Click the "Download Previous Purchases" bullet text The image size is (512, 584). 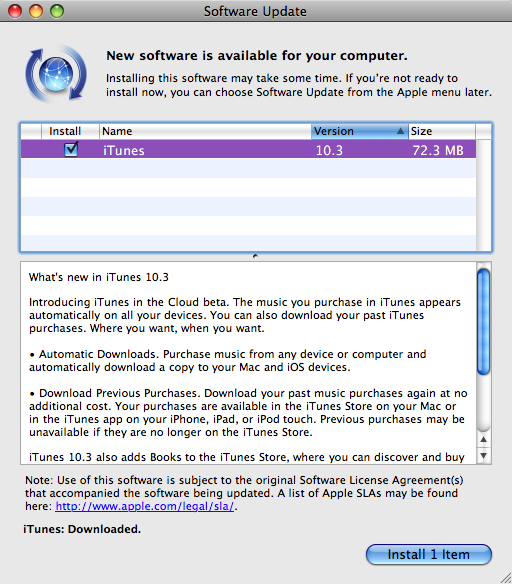(120, 393)
